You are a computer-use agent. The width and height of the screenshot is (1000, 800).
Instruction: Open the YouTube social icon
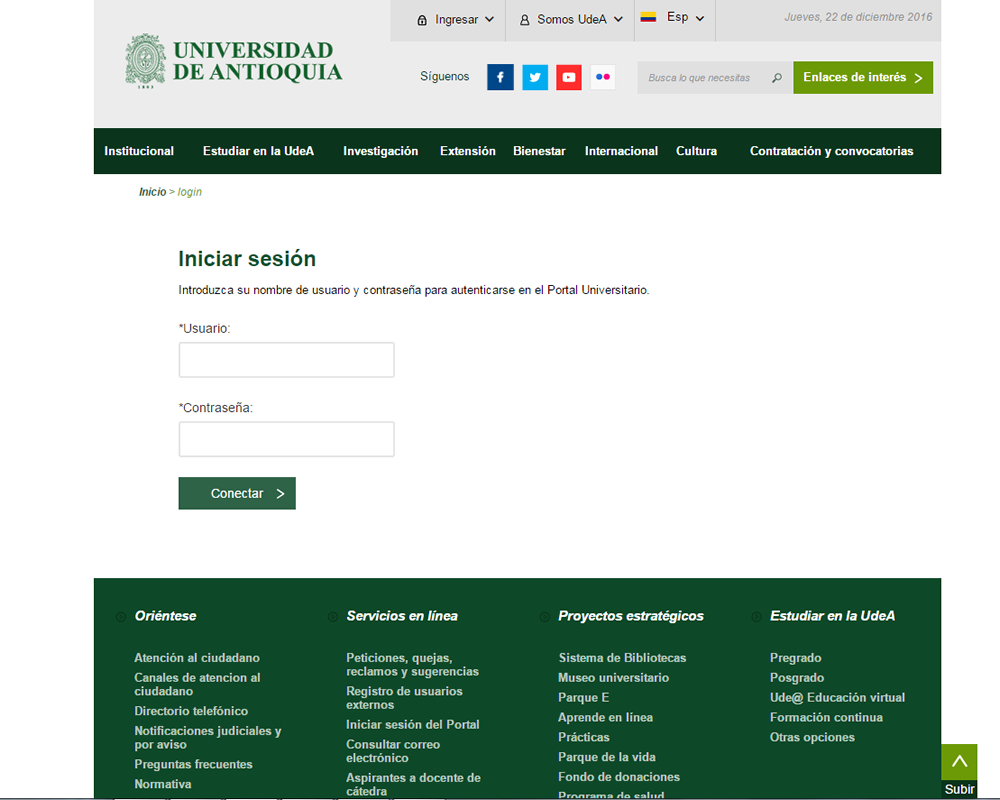(x=569, y=77)
